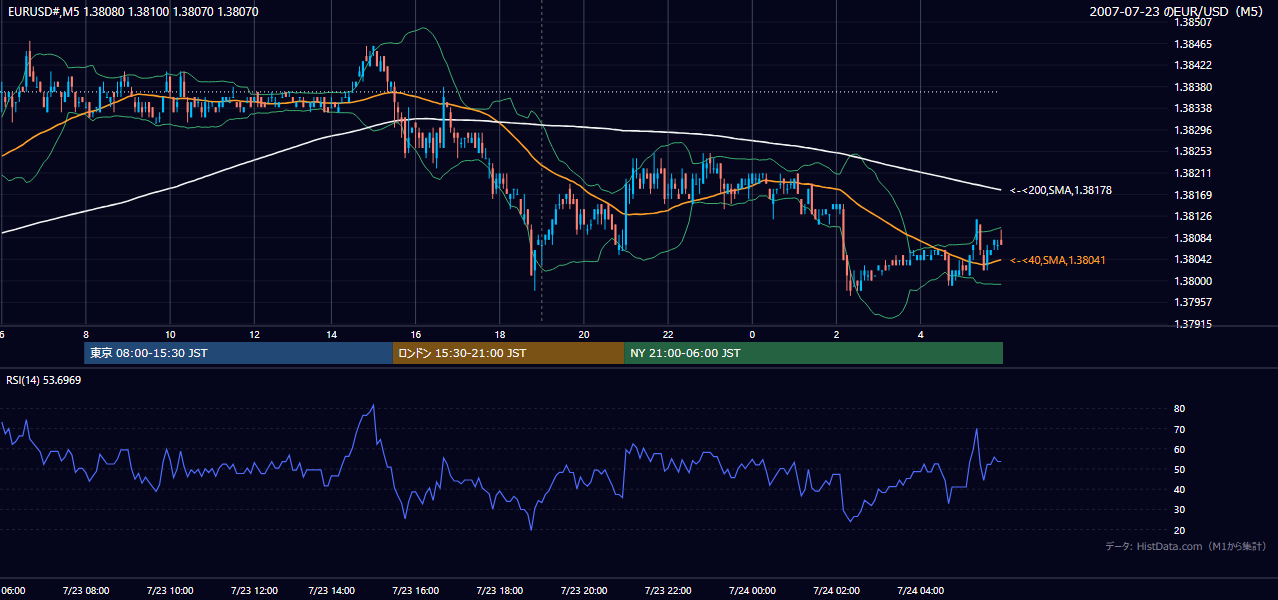Click the 1.38211 price axis label
Image resolution: width=1278 pixels, height=600 pixels.
(1193, 173)
